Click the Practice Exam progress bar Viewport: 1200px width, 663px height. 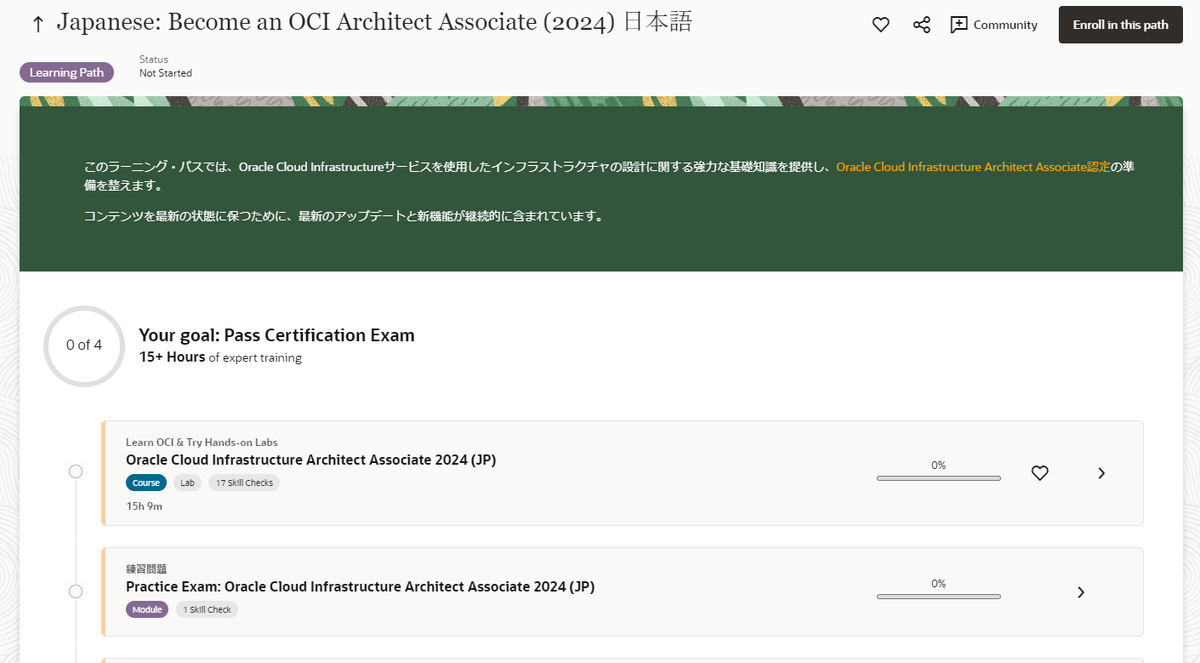coord(938,597)
